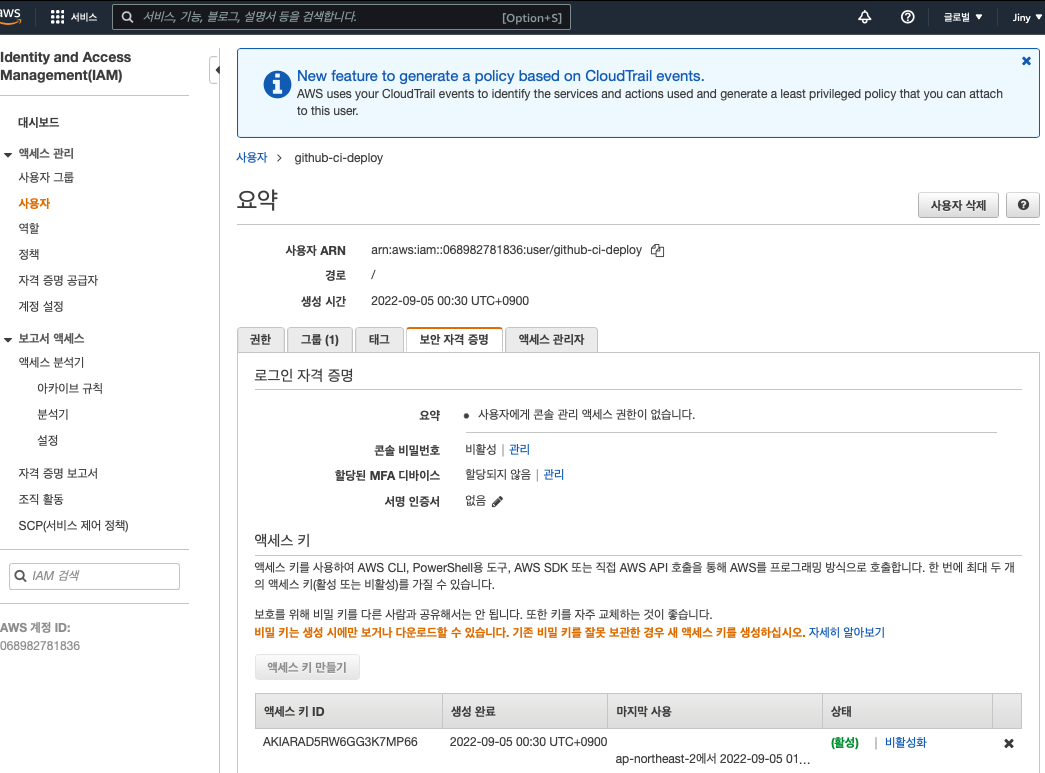Click 관리 link for 콘솔 비밀번호
Image resolution: width=1045 pixels, height=773 pixels.
(519, 449)
